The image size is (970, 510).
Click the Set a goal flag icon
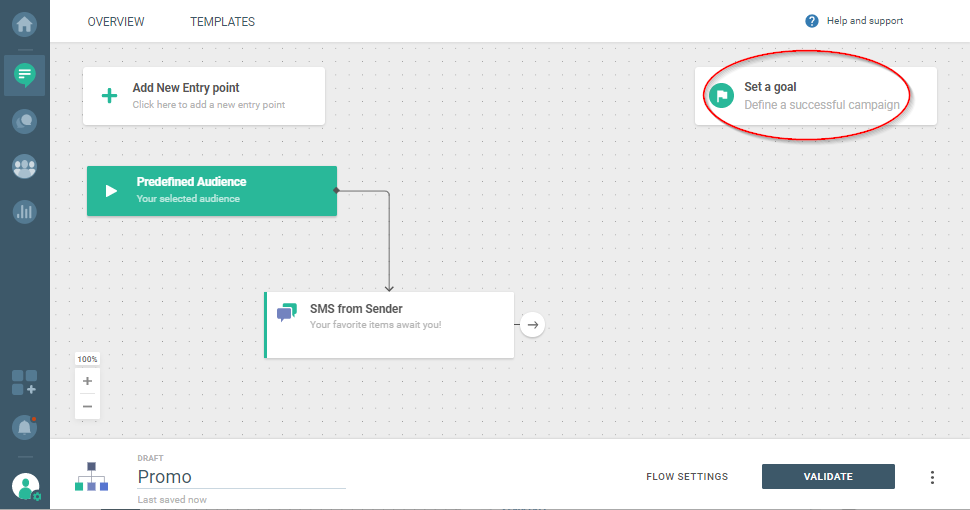pyautogui.click(x=721, y=96)
